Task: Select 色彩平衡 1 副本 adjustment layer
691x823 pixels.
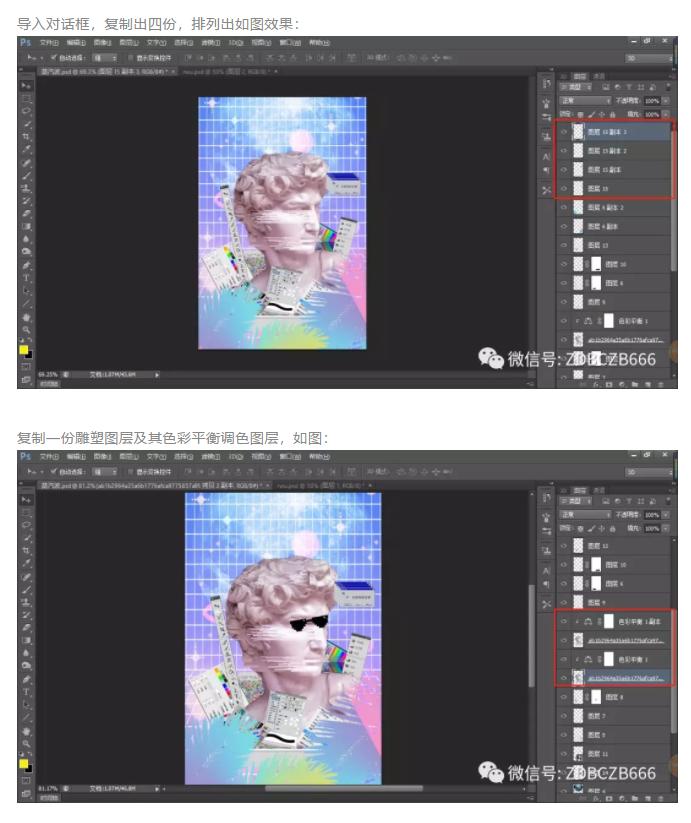Action: [x=613, y=621]
